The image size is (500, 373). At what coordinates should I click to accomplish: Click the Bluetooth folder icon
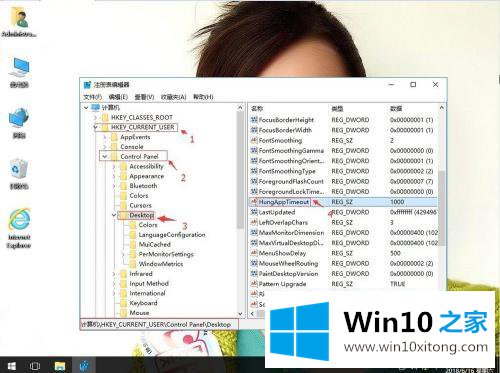[124, 186]
